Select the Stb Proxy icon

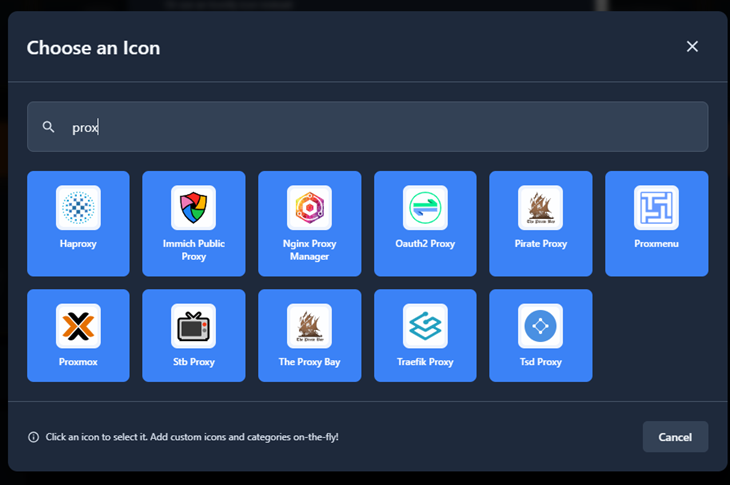pos(194,336)
